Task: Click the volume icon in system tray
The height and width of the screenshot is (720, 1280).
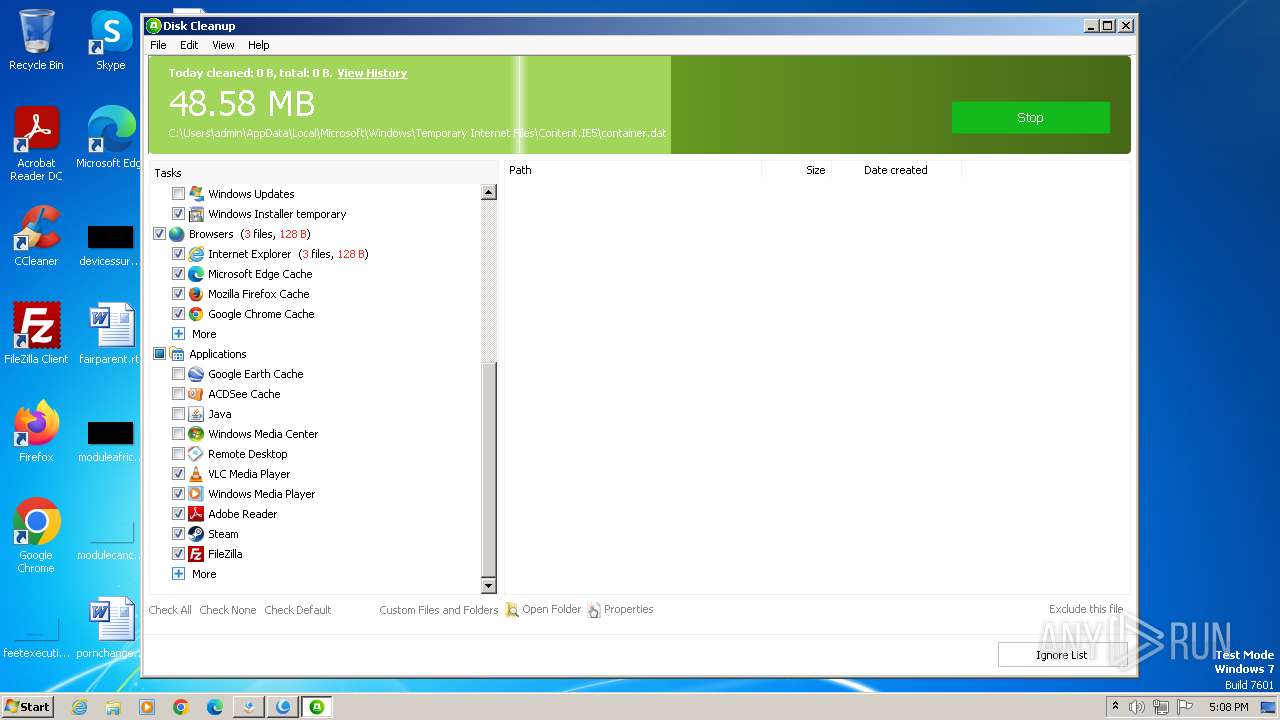Action: [x=1138, y=707]
